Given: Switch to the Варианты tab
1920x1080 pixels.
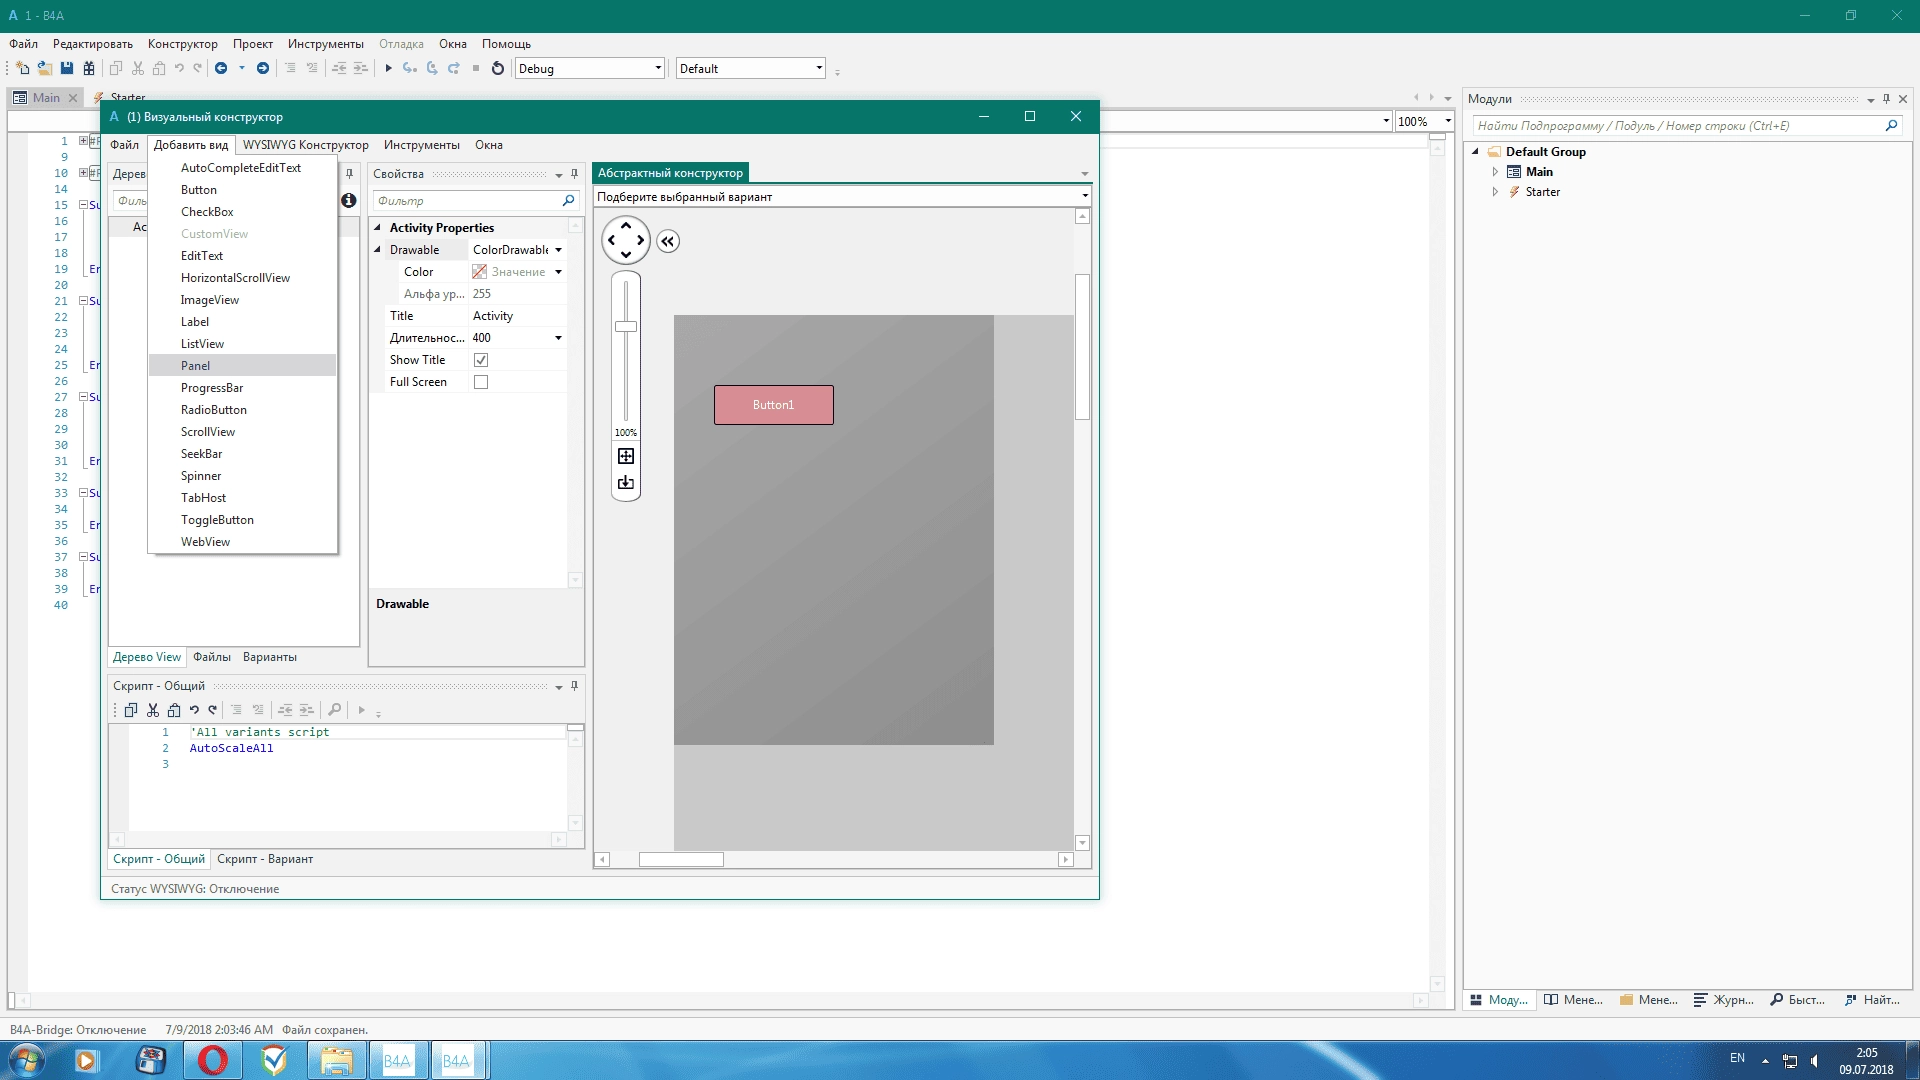Looking at the screenshot, I should pyautogui.click(x=270, y=657).
